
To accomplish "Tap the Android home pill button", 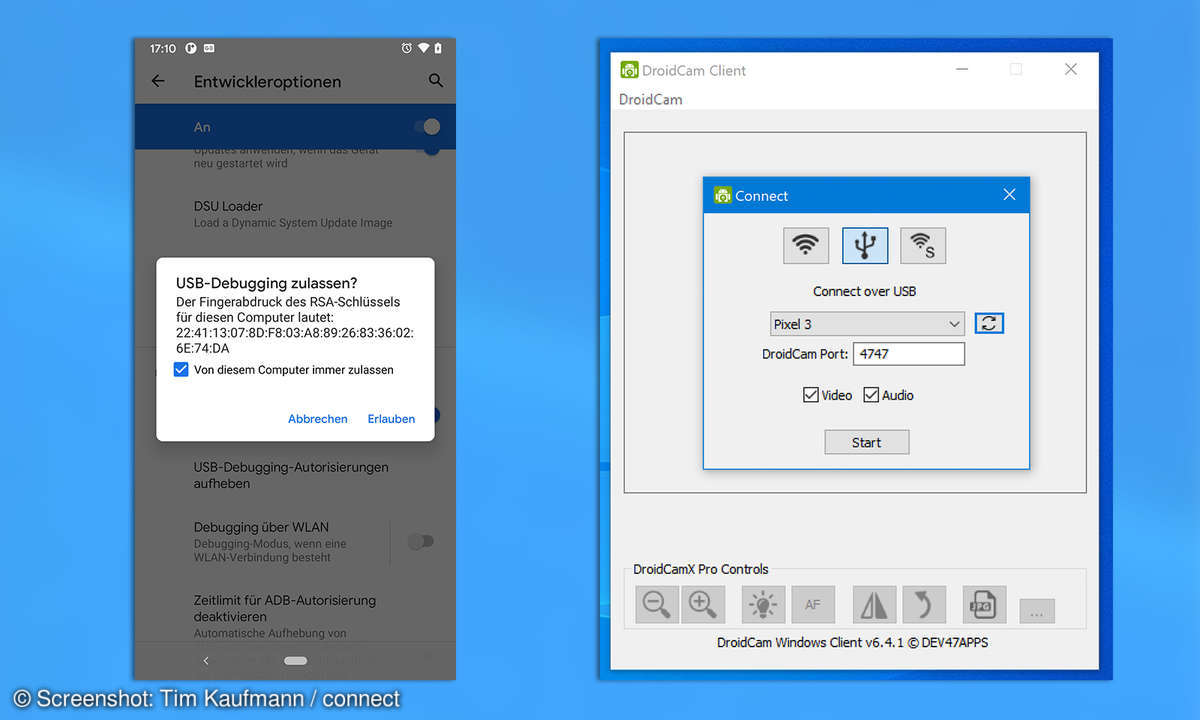I will coord(295,661).
